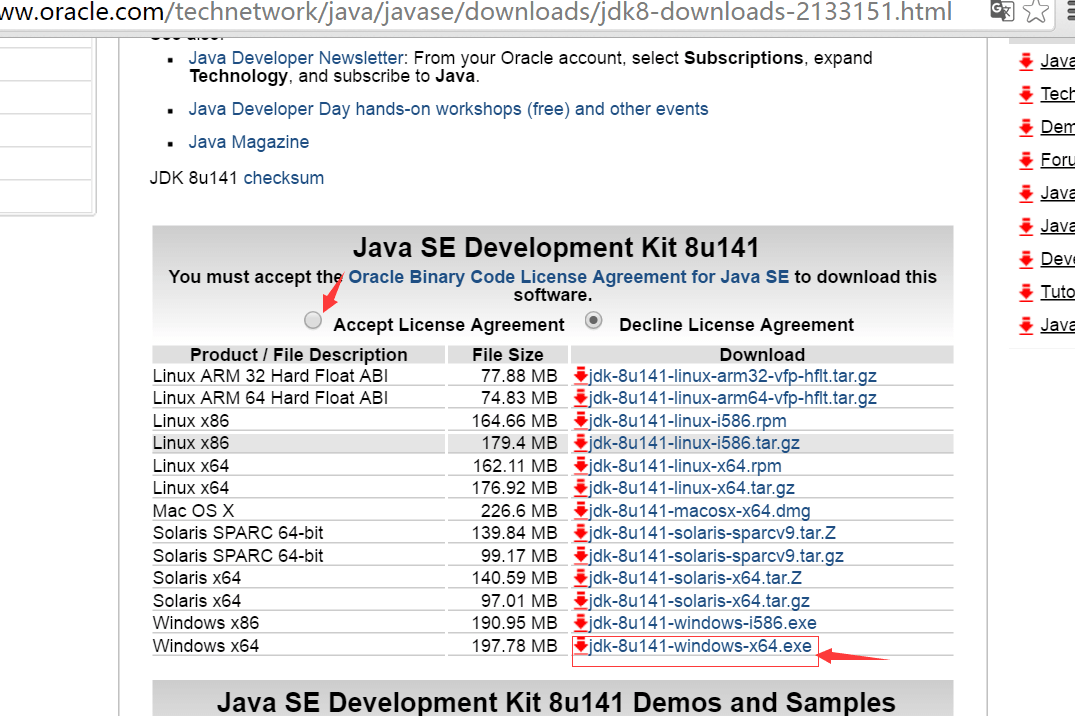Click red download arrow beside jdk-8u141-linux-x64.rpm
Screen dimensions: 1075x716
(581, 466)
